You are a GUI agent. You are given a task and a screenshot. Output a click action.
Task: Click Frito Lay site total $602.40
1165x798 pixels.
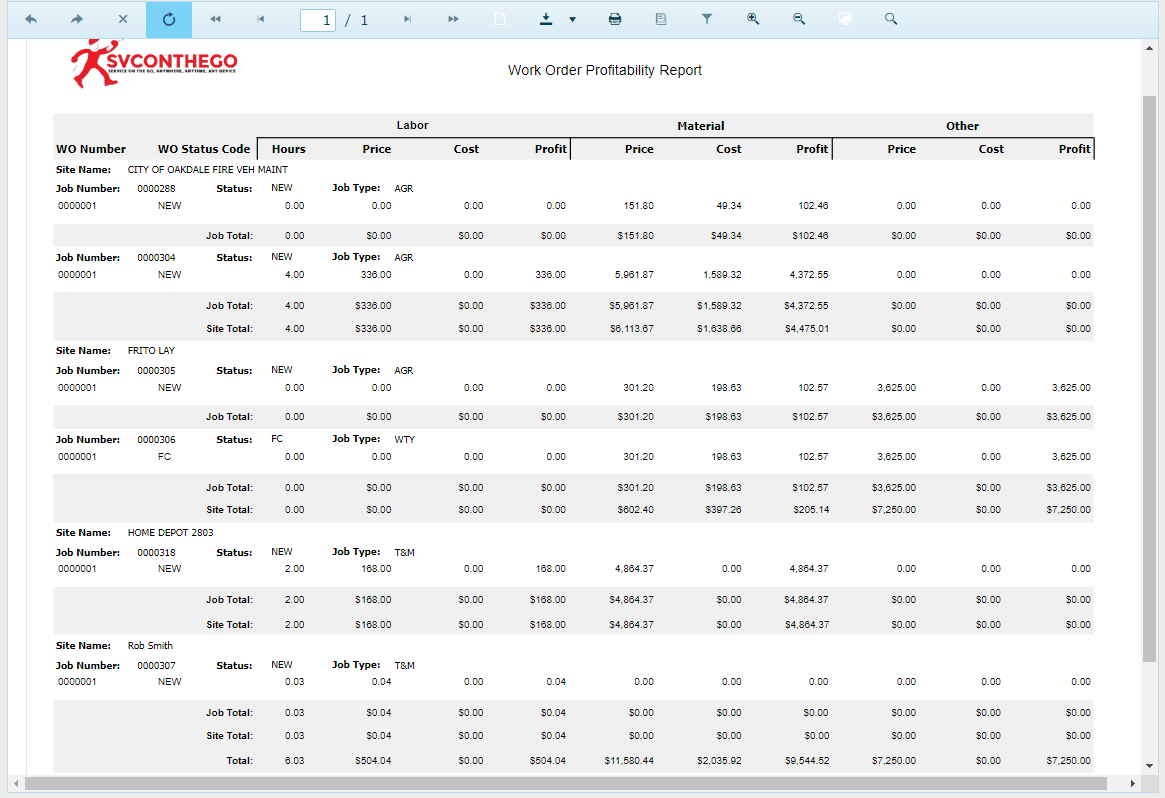pos(635,510)
